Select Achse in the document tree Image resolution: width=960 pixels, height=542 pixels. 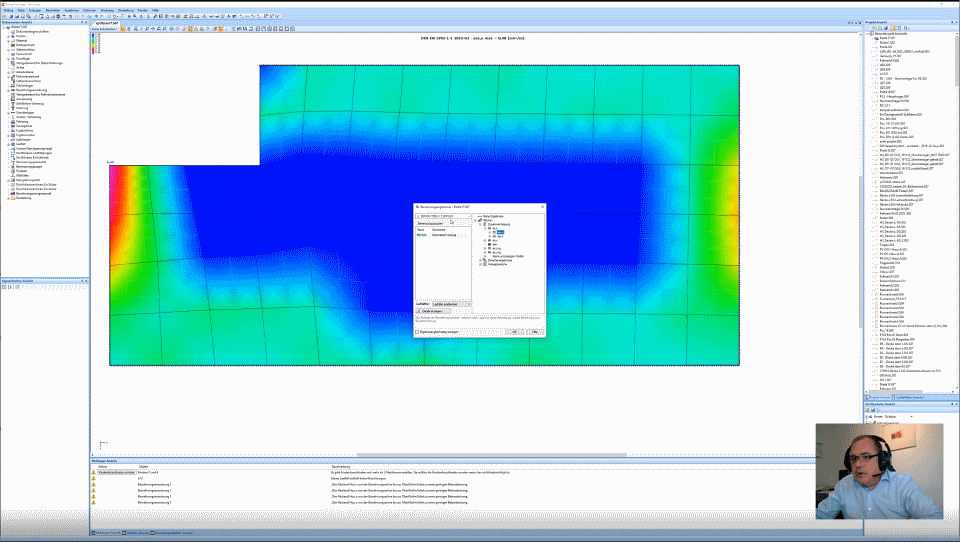[x=20, y=67]
